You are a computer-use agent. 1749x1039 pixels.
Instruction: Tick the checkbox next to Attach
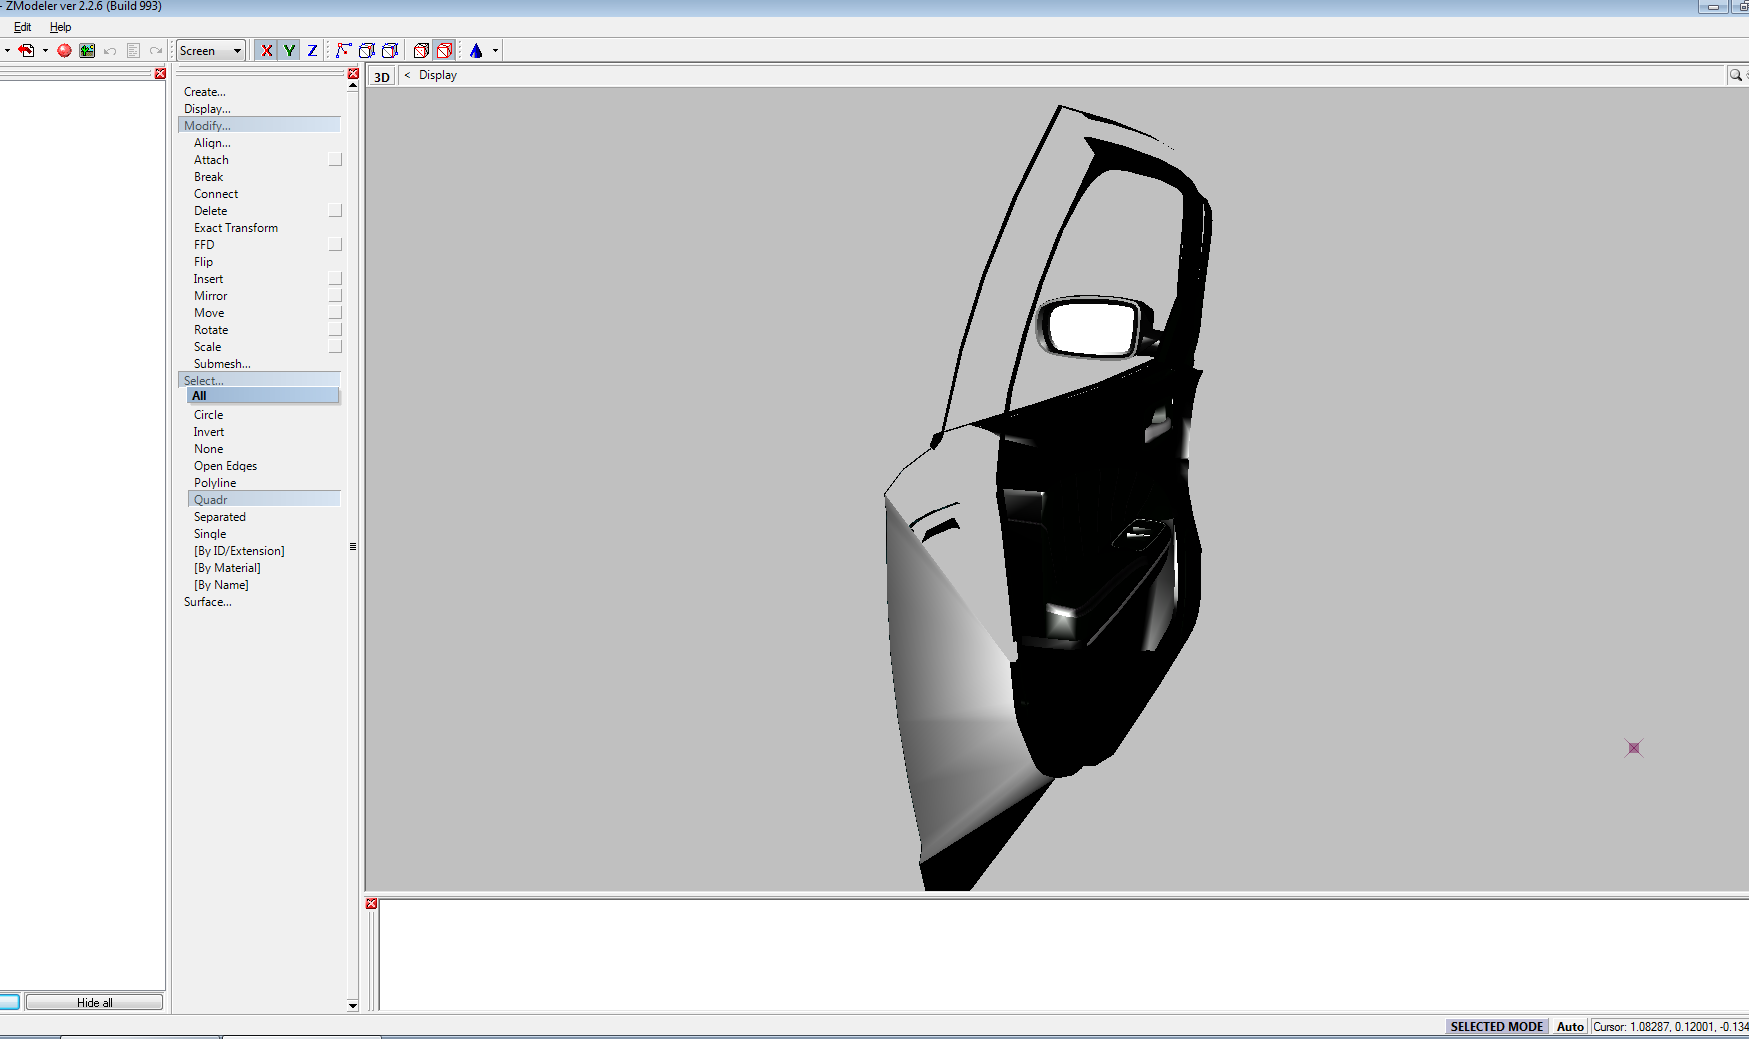[x=335, y=160]
